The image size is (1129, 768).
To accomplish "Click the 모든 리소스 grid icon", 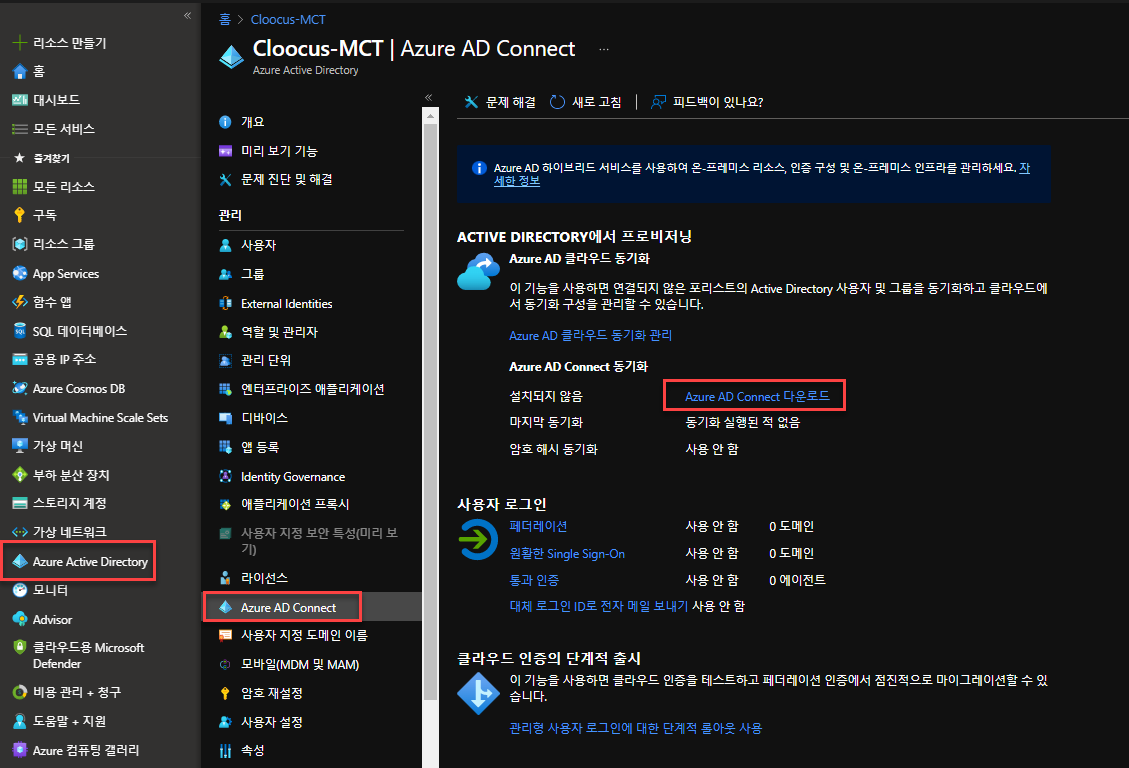I will point(19,186).
